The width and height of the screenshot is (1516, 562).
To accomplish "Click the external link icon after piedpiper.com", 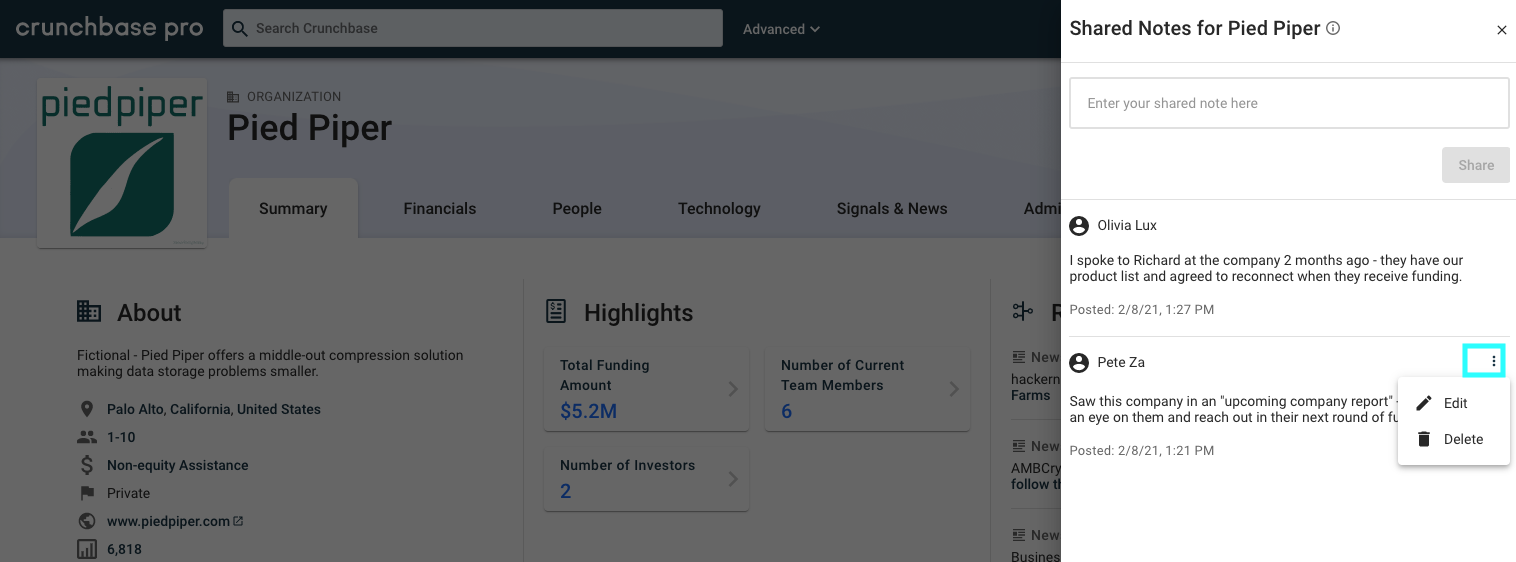I will click(238, 521).
